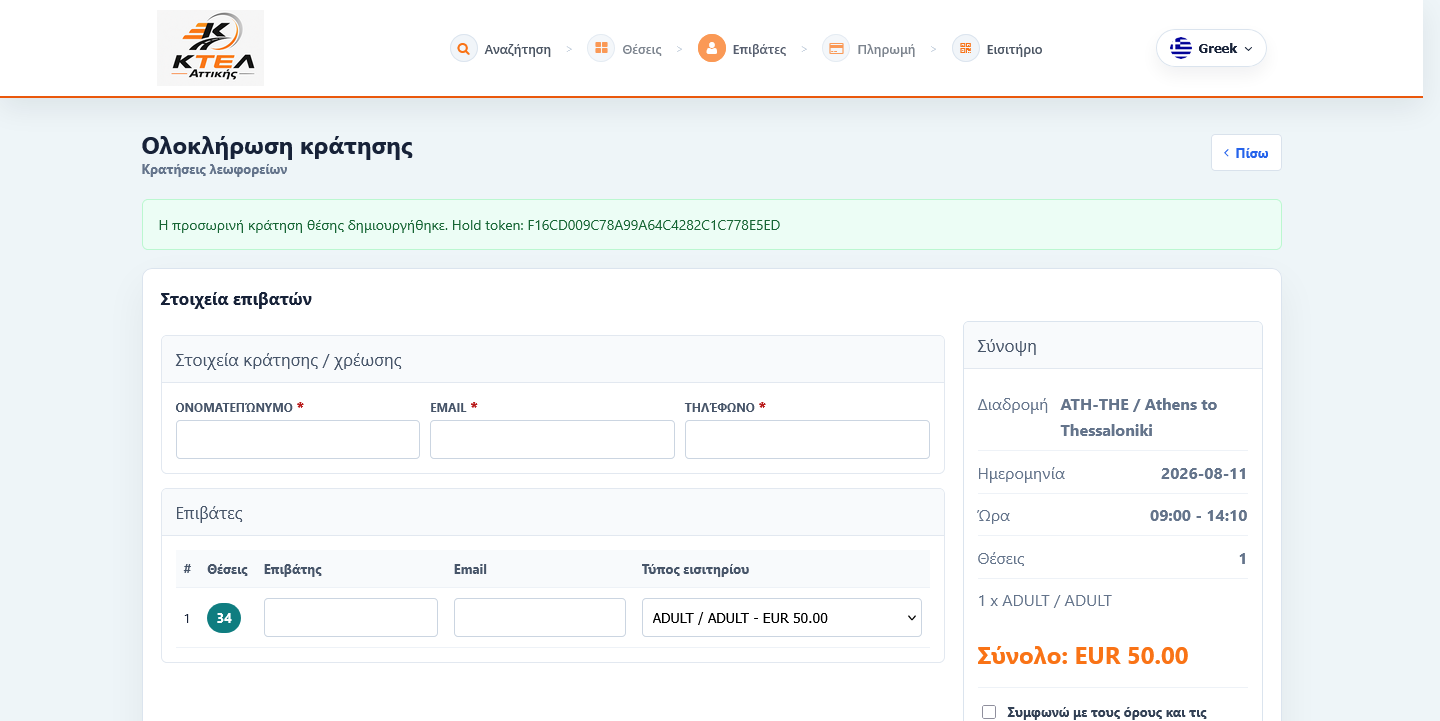Click the ticket QR step icon
Image resolution: width=1440 pixels, height=721 pixels.
pos(965,48)
